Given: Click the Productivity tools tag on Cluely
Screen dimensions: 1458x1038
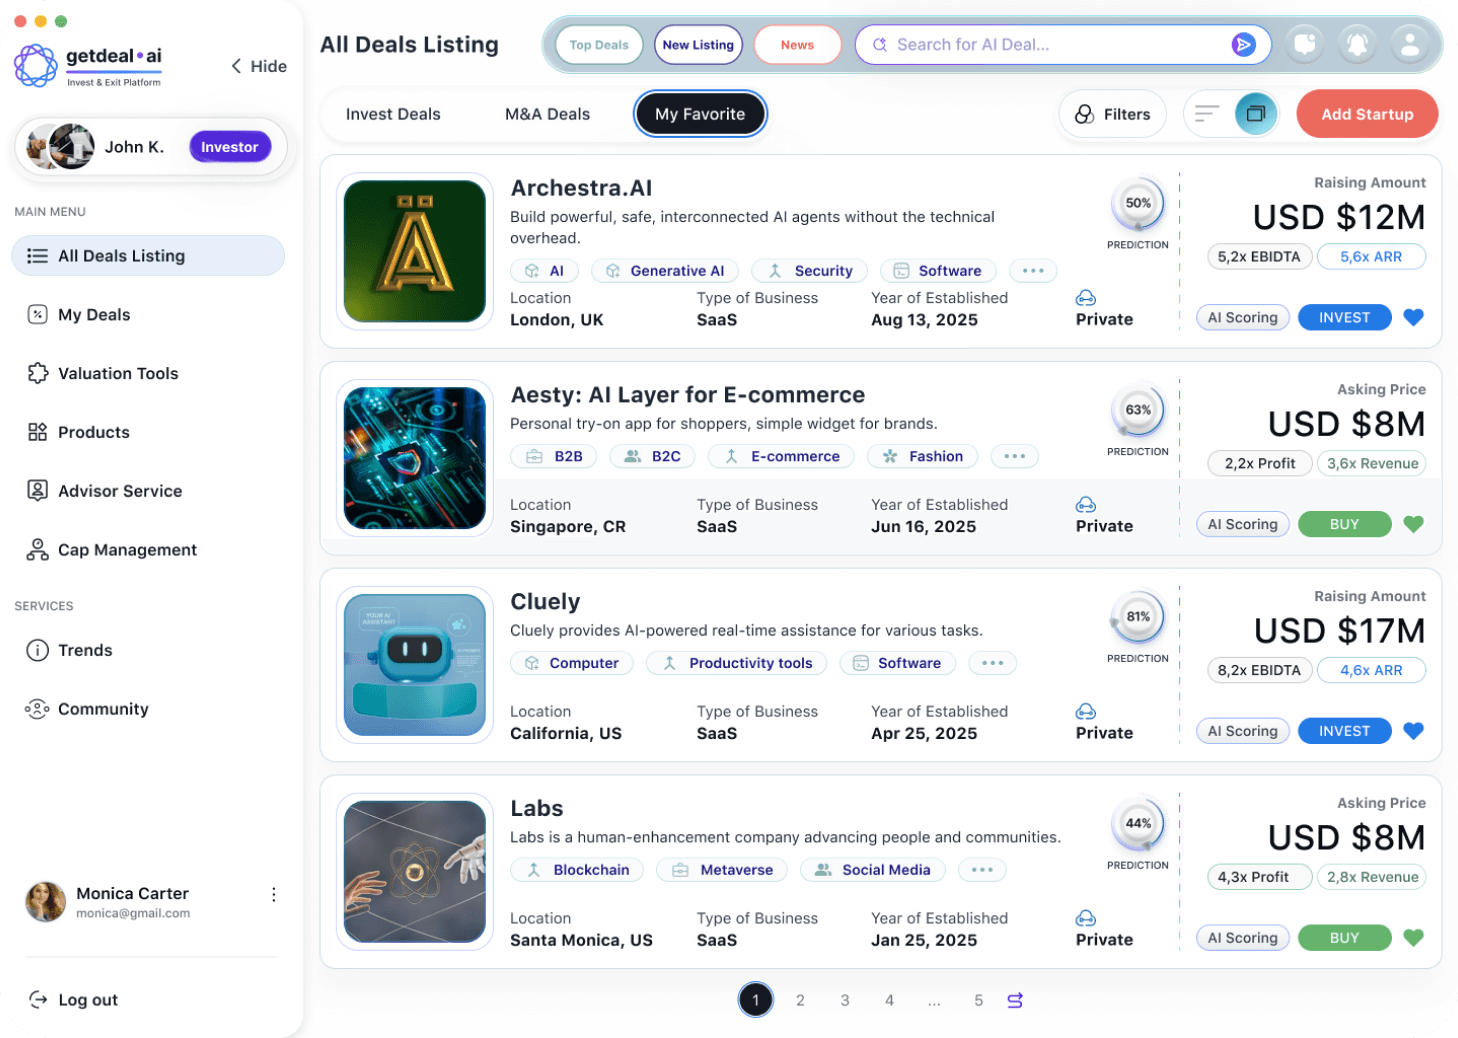Looking at the screenshot, I should (736, 663).
